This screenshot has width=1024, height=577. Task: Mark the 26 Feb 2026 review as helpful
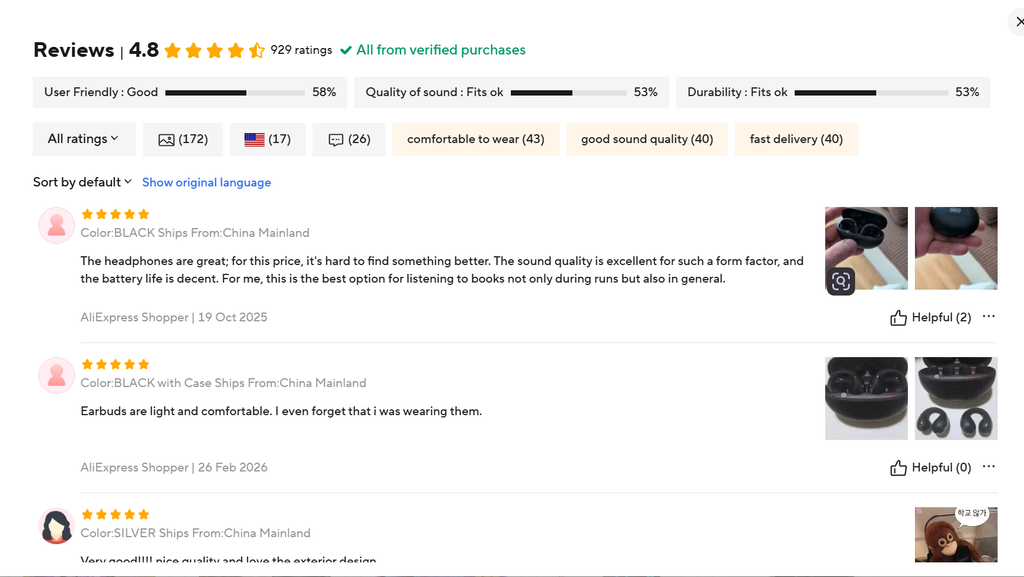[930, 467]
